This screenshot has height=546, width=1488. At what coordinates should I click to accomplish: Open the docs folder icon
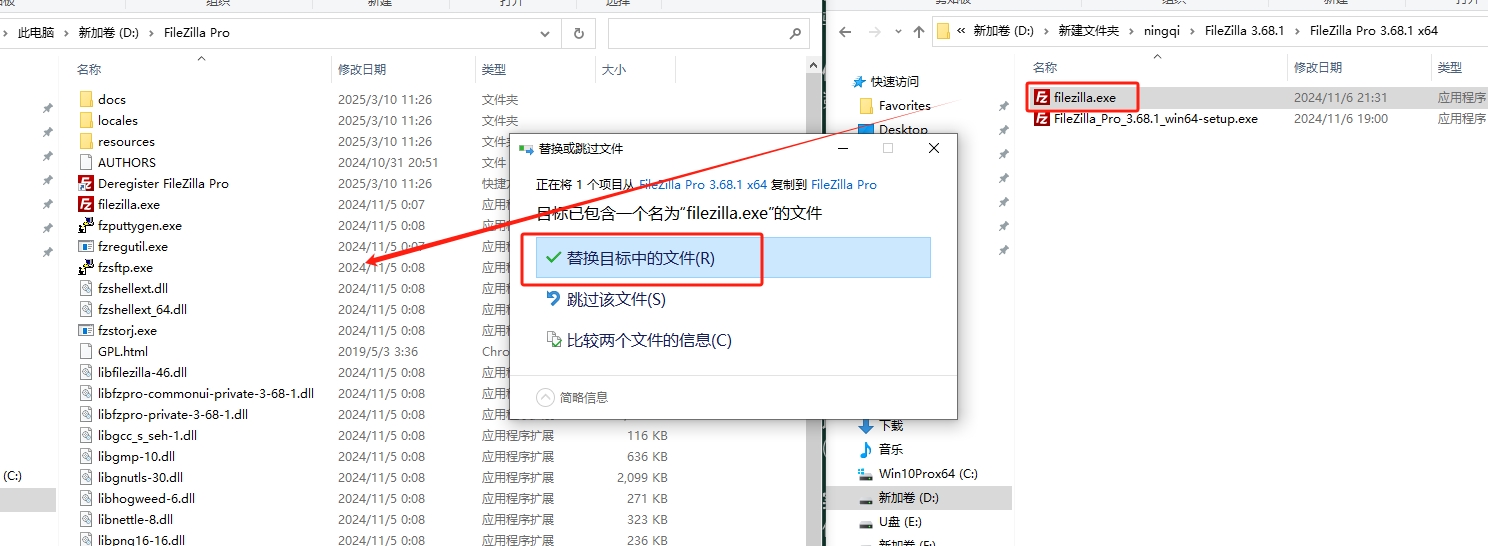[86, 99]
